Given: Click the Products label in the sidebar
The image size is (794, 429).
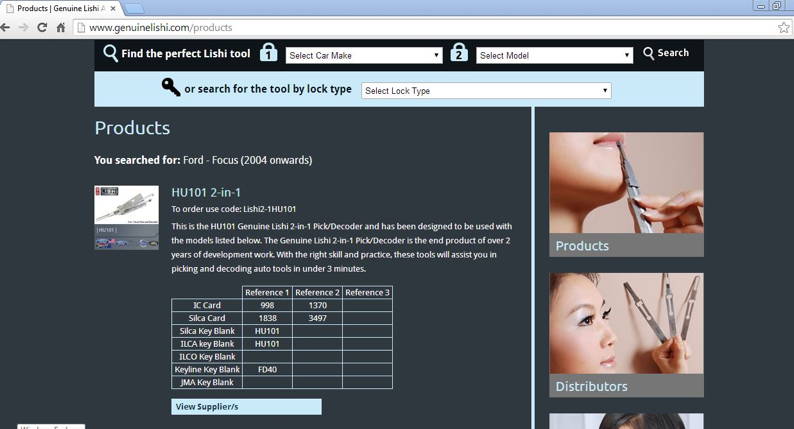Looking at the screenshot, I should point(582,246).
